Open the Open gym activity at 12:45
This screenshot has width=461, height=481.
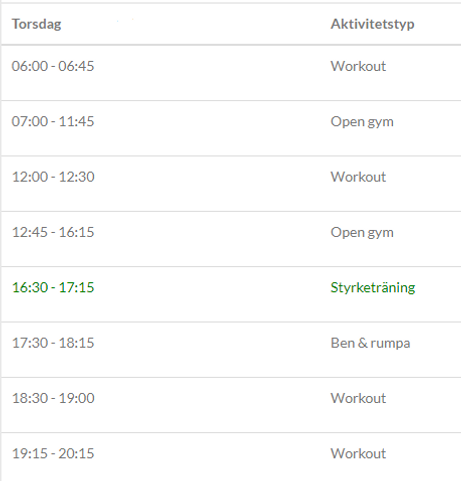pyautogui.click(x=362, y=233)
